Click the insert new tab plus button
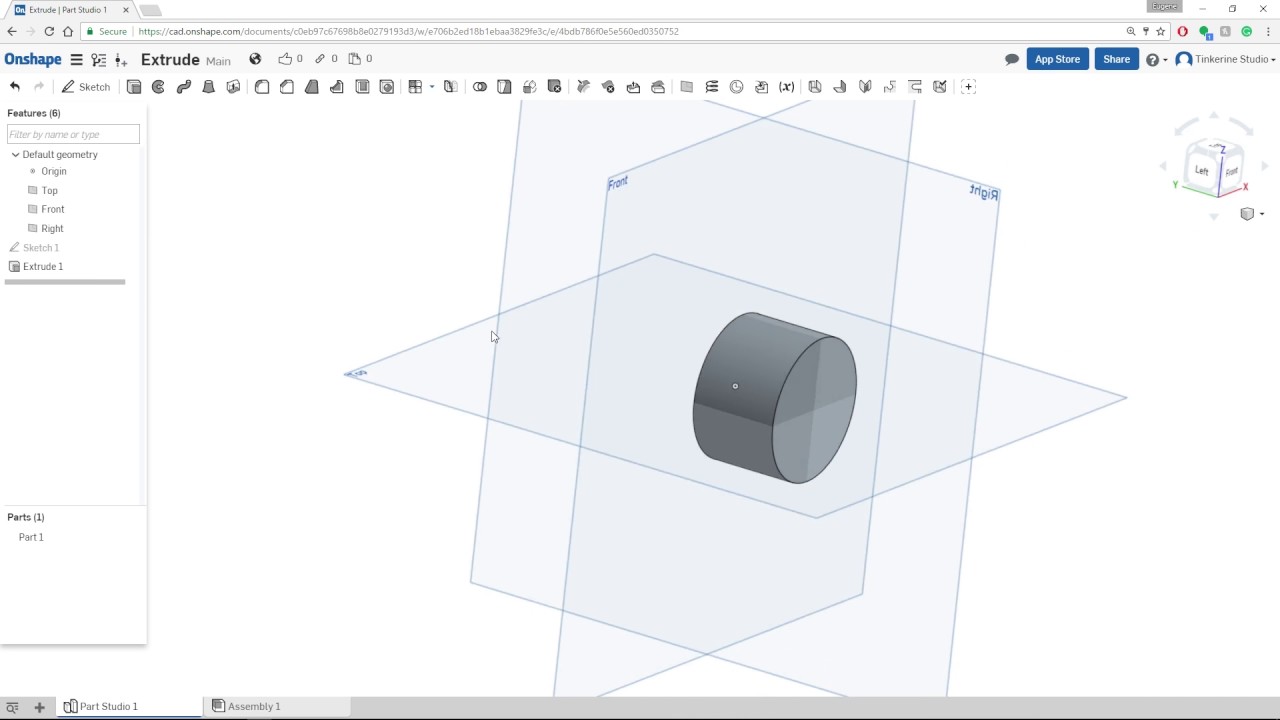This screenshot has width=1280, height=720. pyautogui.click(x=39, y=707)
